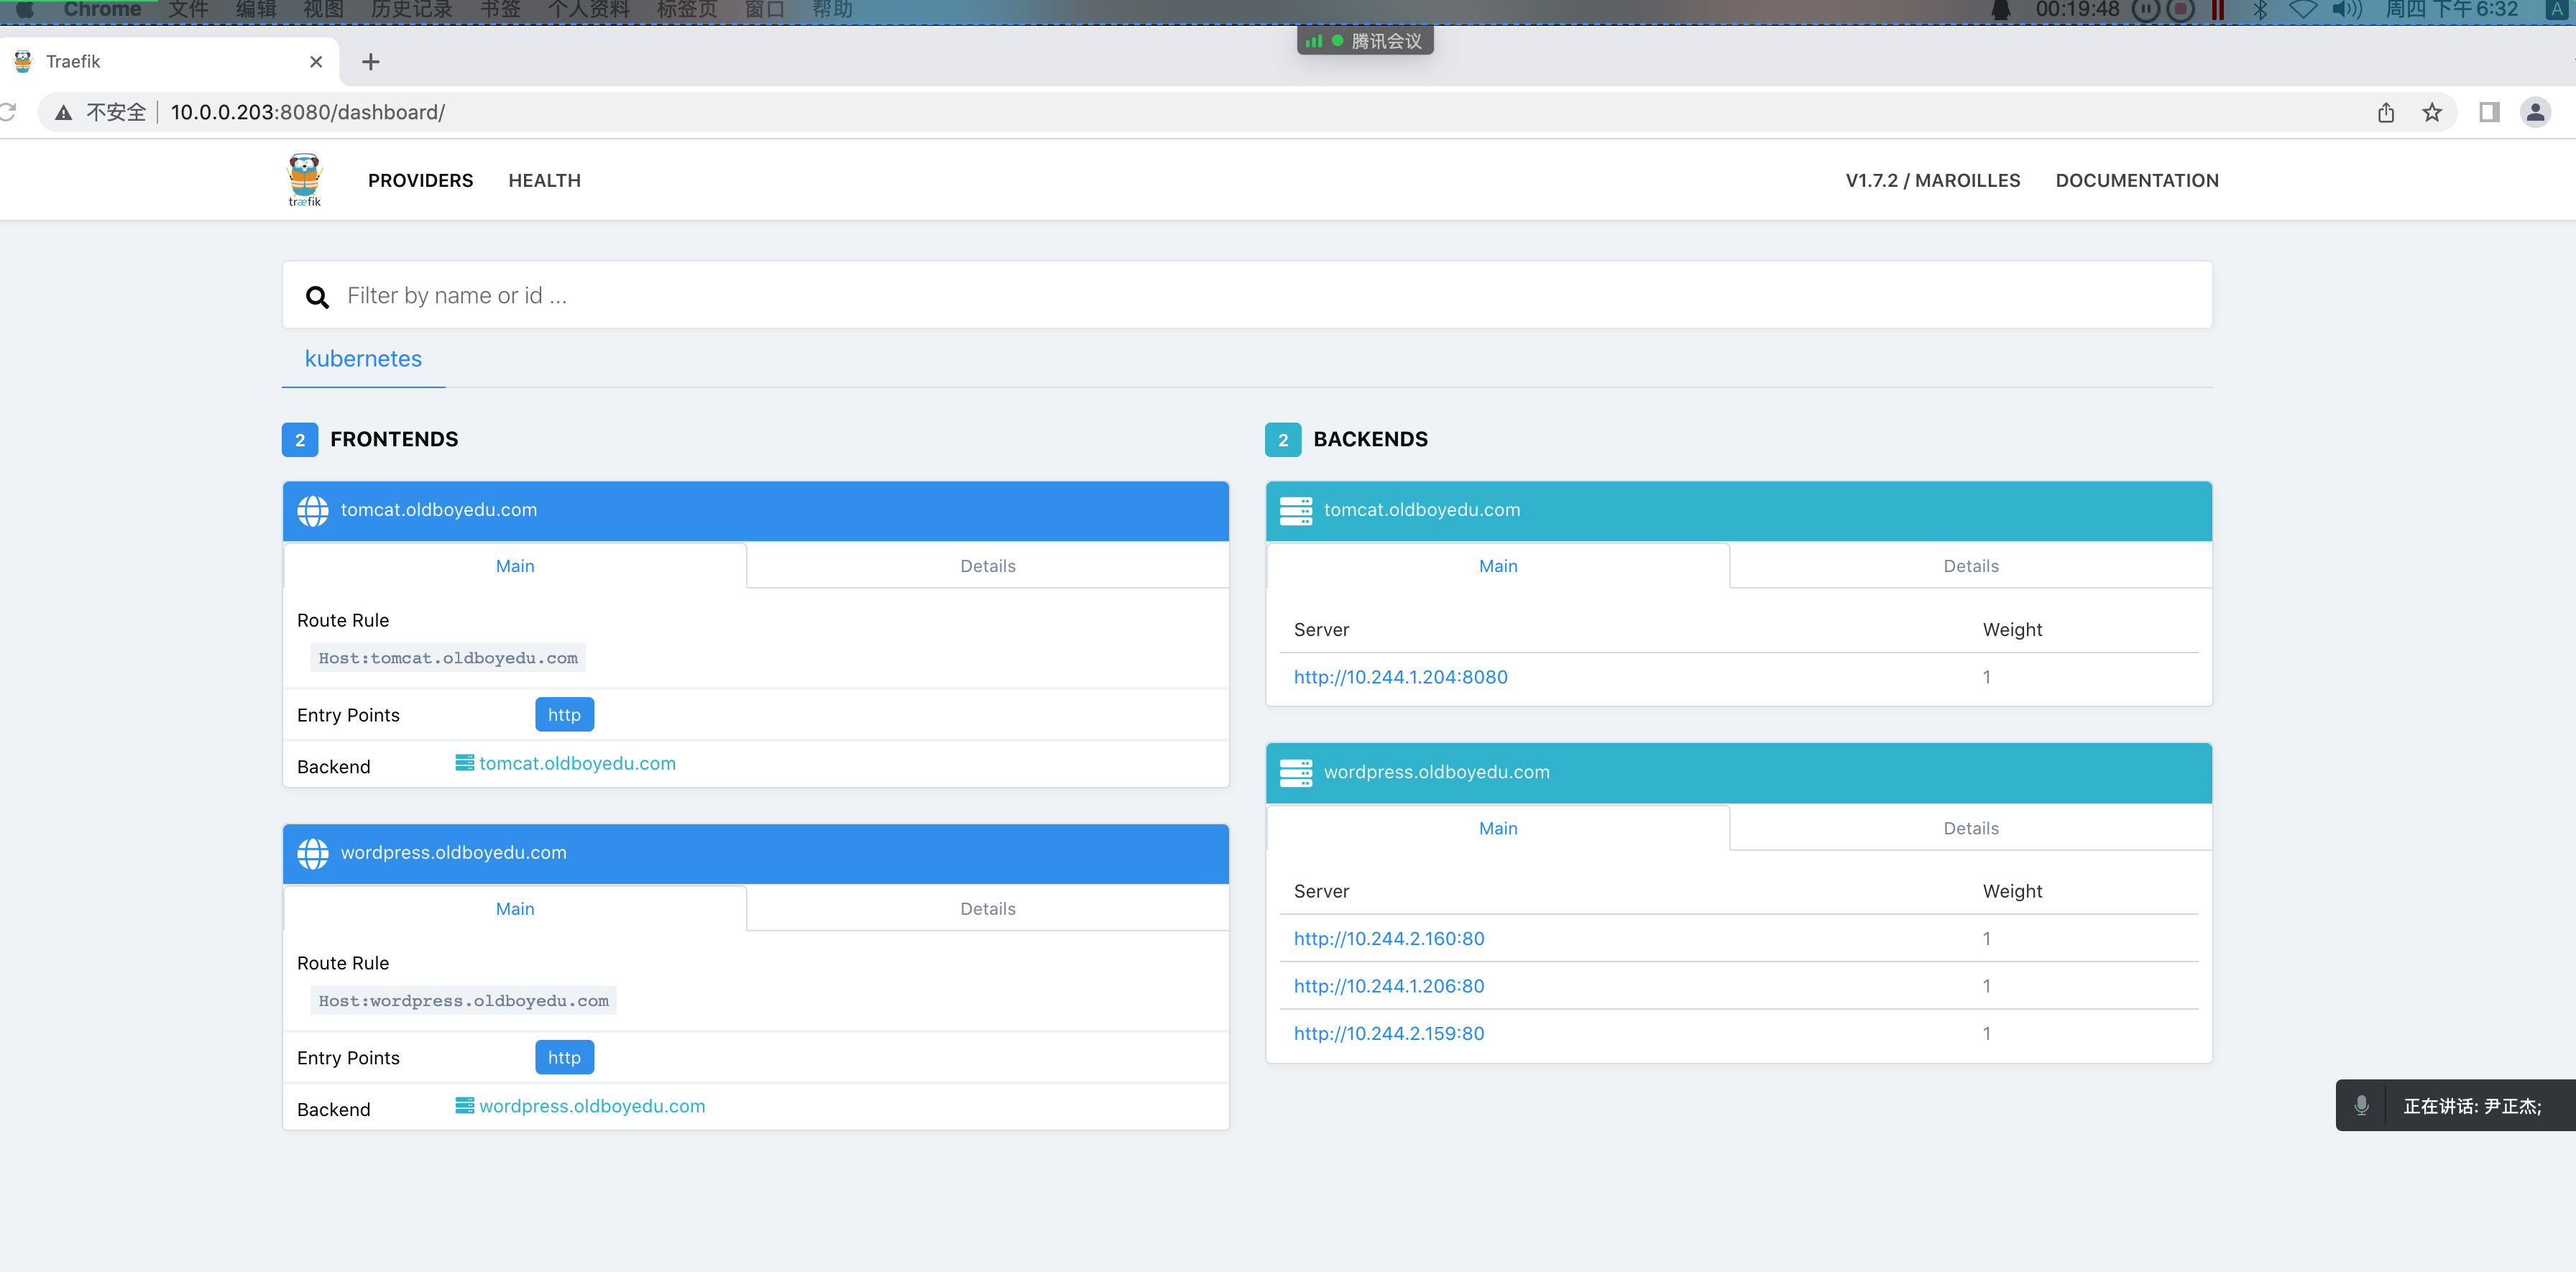Open server link http://10.244.1.204:8080
The image size is (2576, 1272).
tap(1400, 677)
